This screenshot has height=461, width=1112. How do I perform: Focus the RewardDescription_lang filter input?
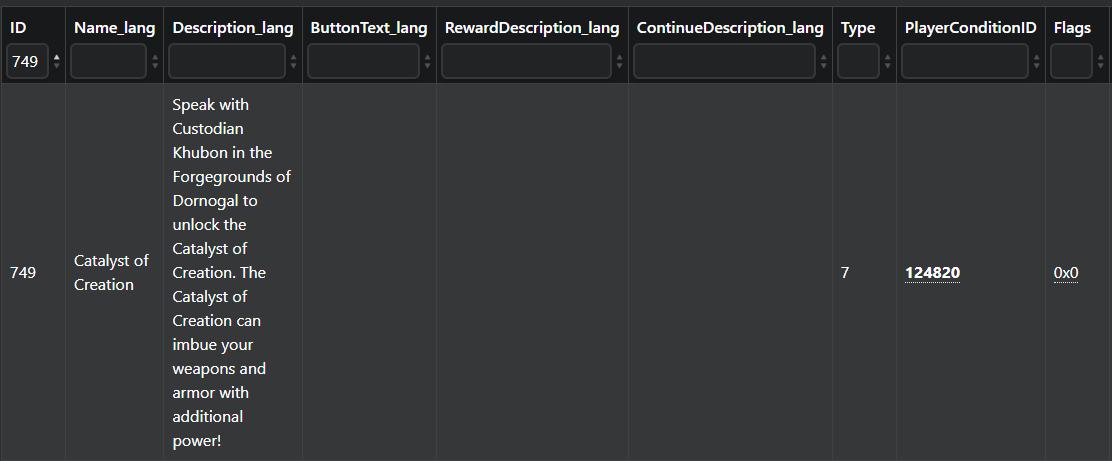click(526, 61)
